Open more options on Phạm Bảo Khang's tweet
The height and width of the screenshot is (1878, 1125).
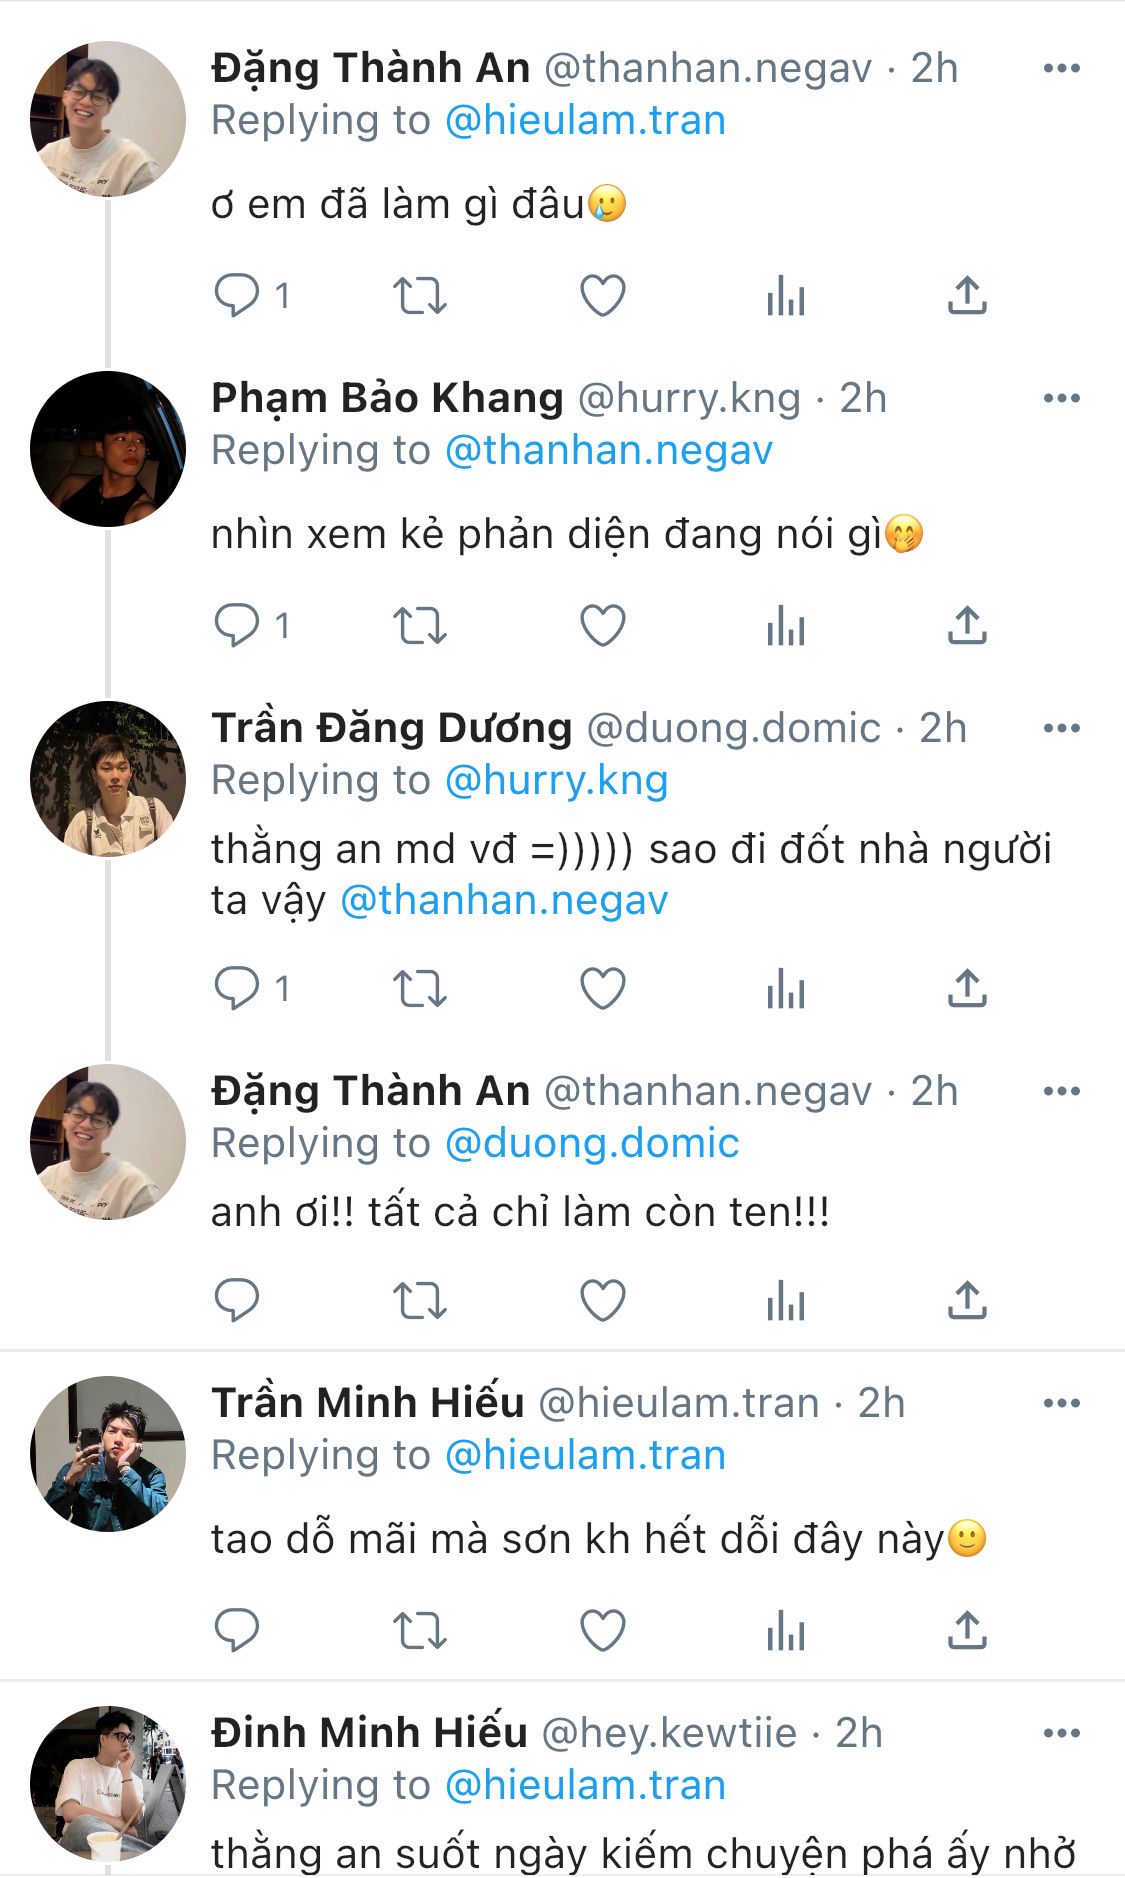pos(1061,398)
